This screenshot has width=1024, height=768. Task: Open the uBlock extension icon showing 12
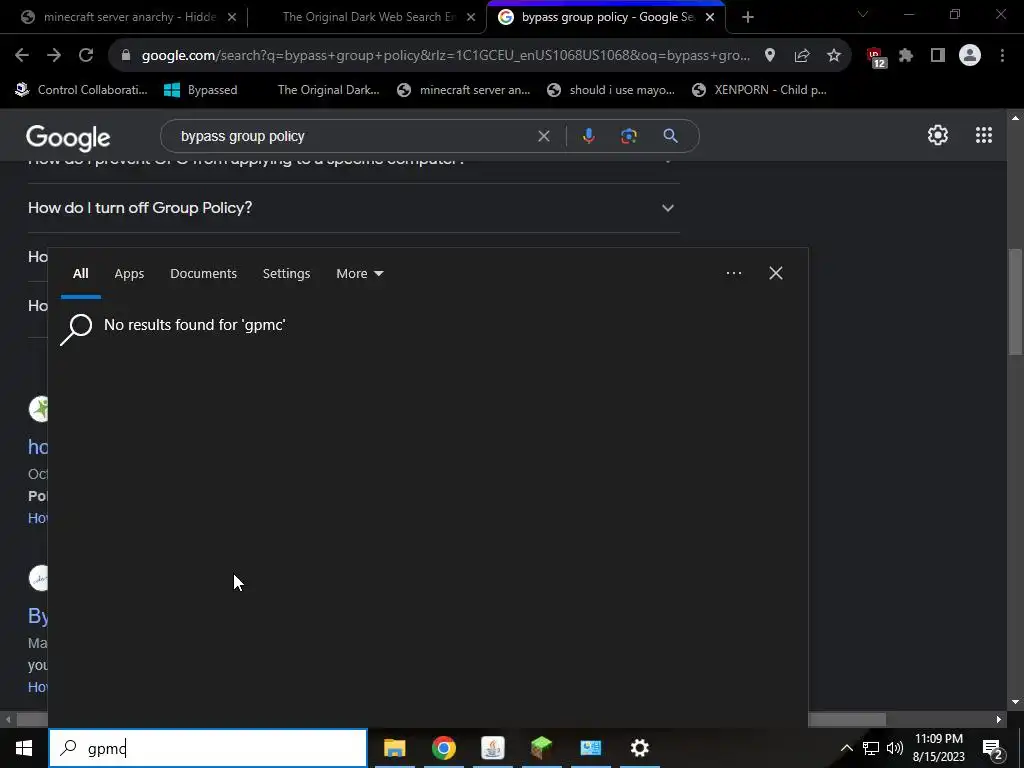[875, 57]
